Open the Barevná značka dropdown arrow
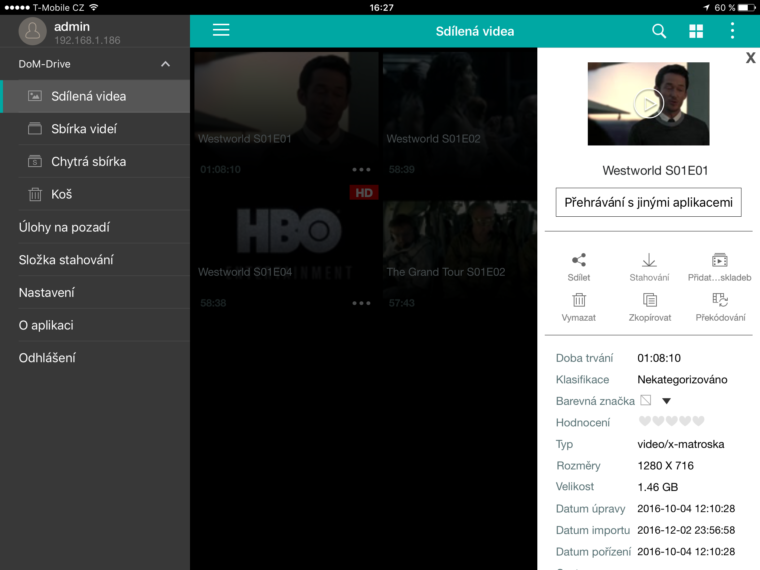 click(x=666, y=401)
